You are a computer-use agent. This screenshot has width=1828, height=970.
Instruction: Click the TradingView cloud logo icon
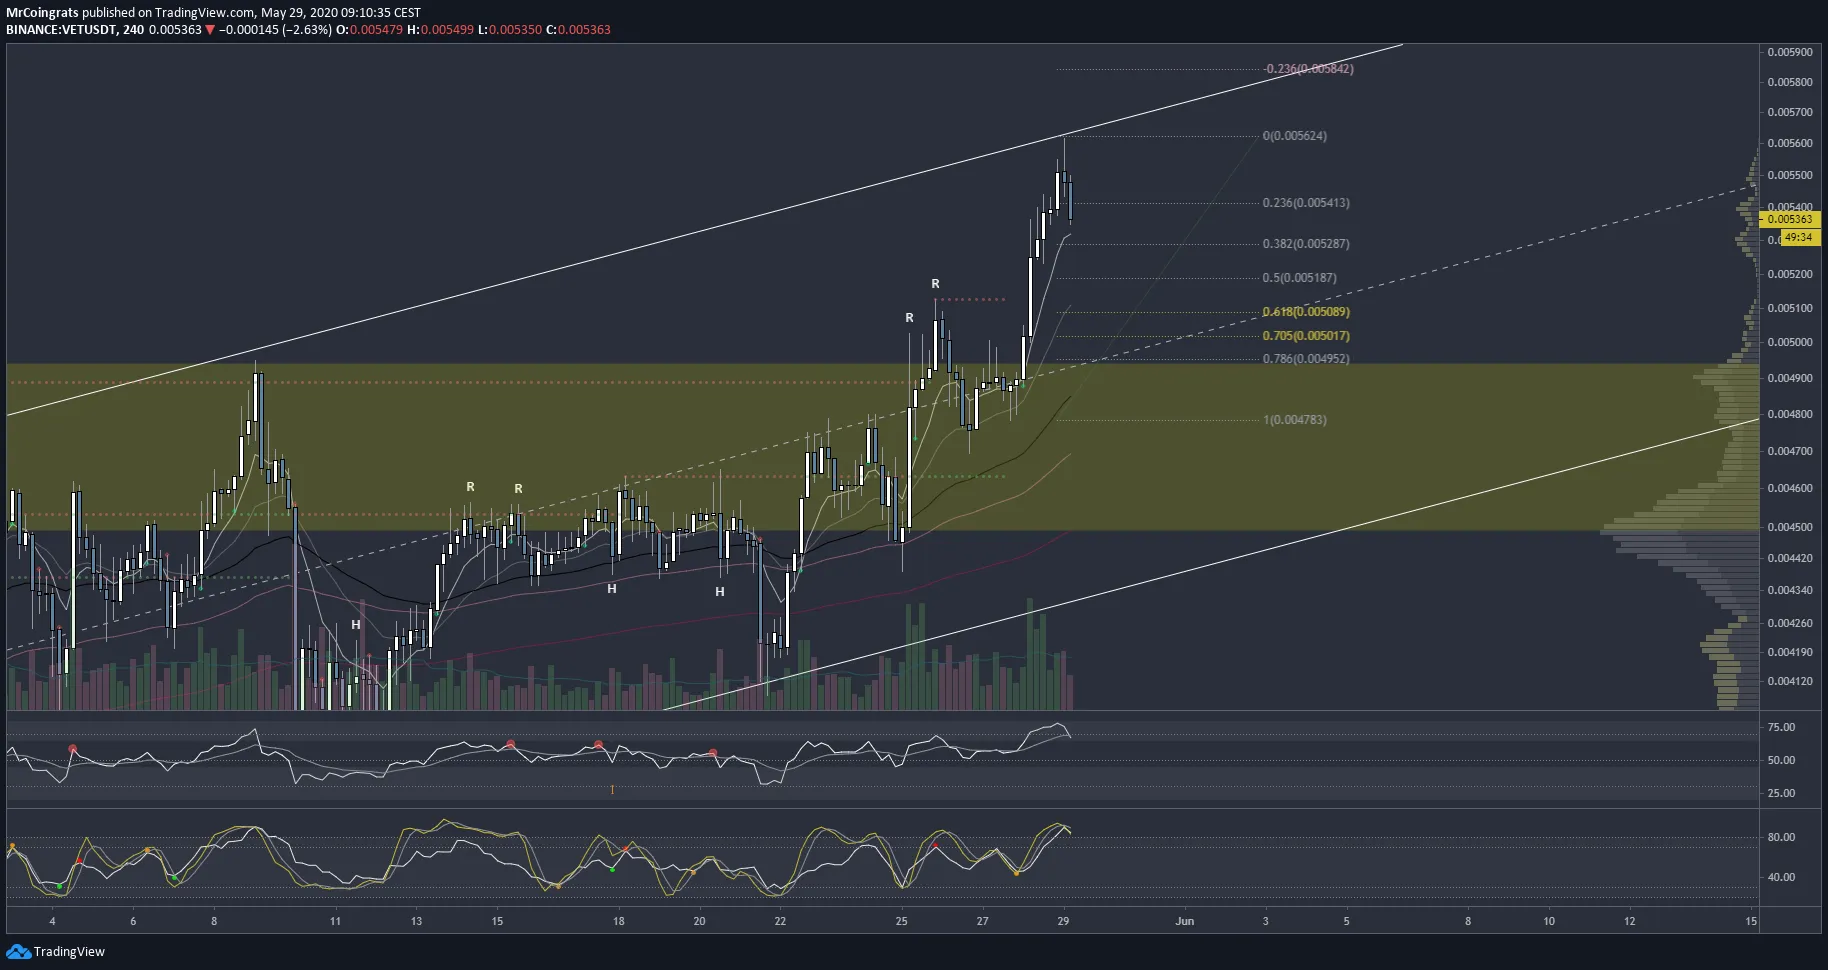pyautogui.click(x=18, y=951)
